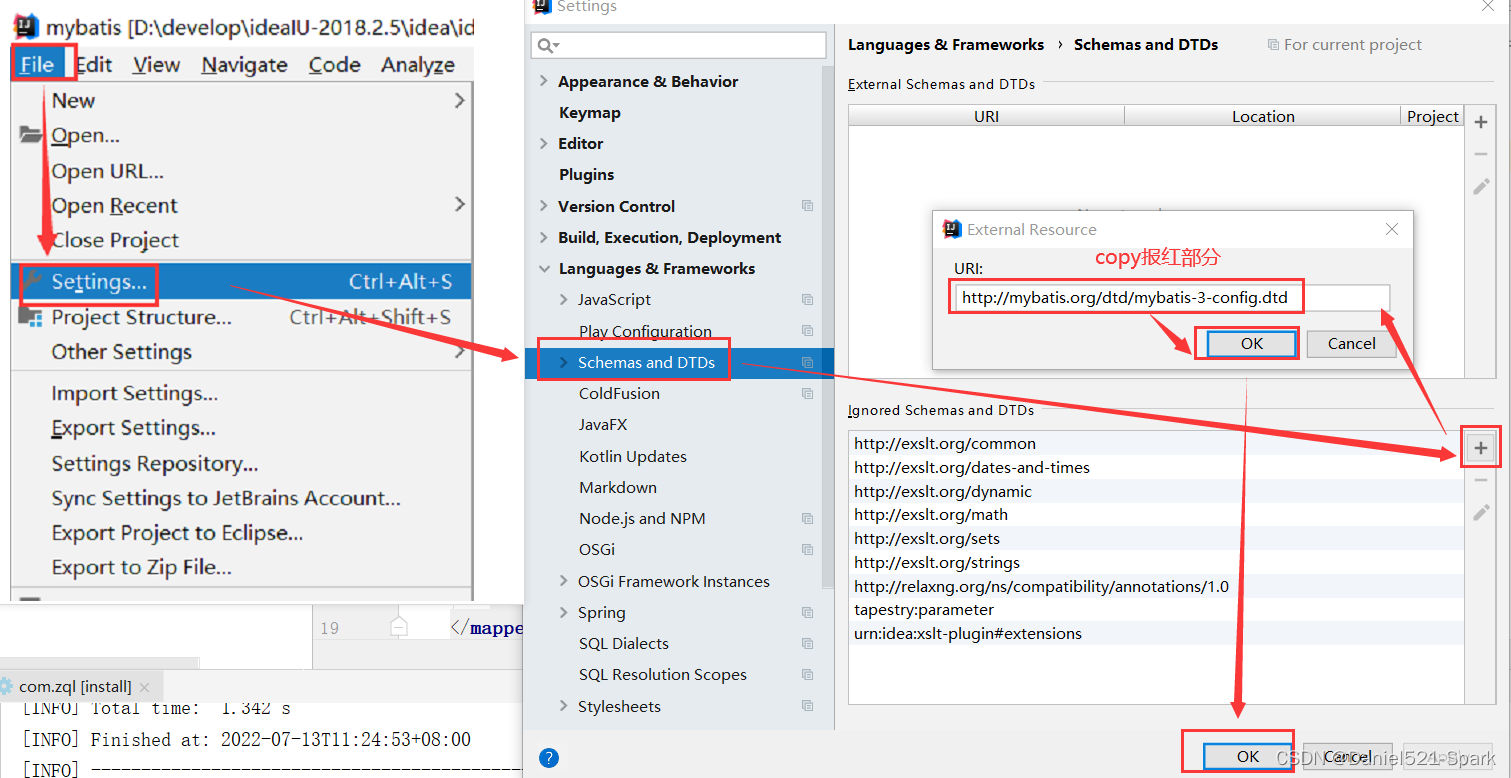
Task: Click Languages & Frameworks breadcrumb
Action: click(946, 45)
